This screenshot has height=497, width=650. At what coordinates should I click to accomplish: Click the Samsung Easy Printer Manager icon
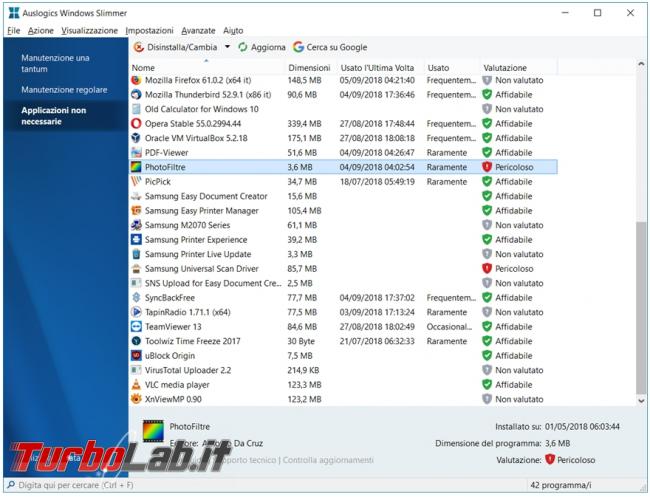(x=136, y=211)
